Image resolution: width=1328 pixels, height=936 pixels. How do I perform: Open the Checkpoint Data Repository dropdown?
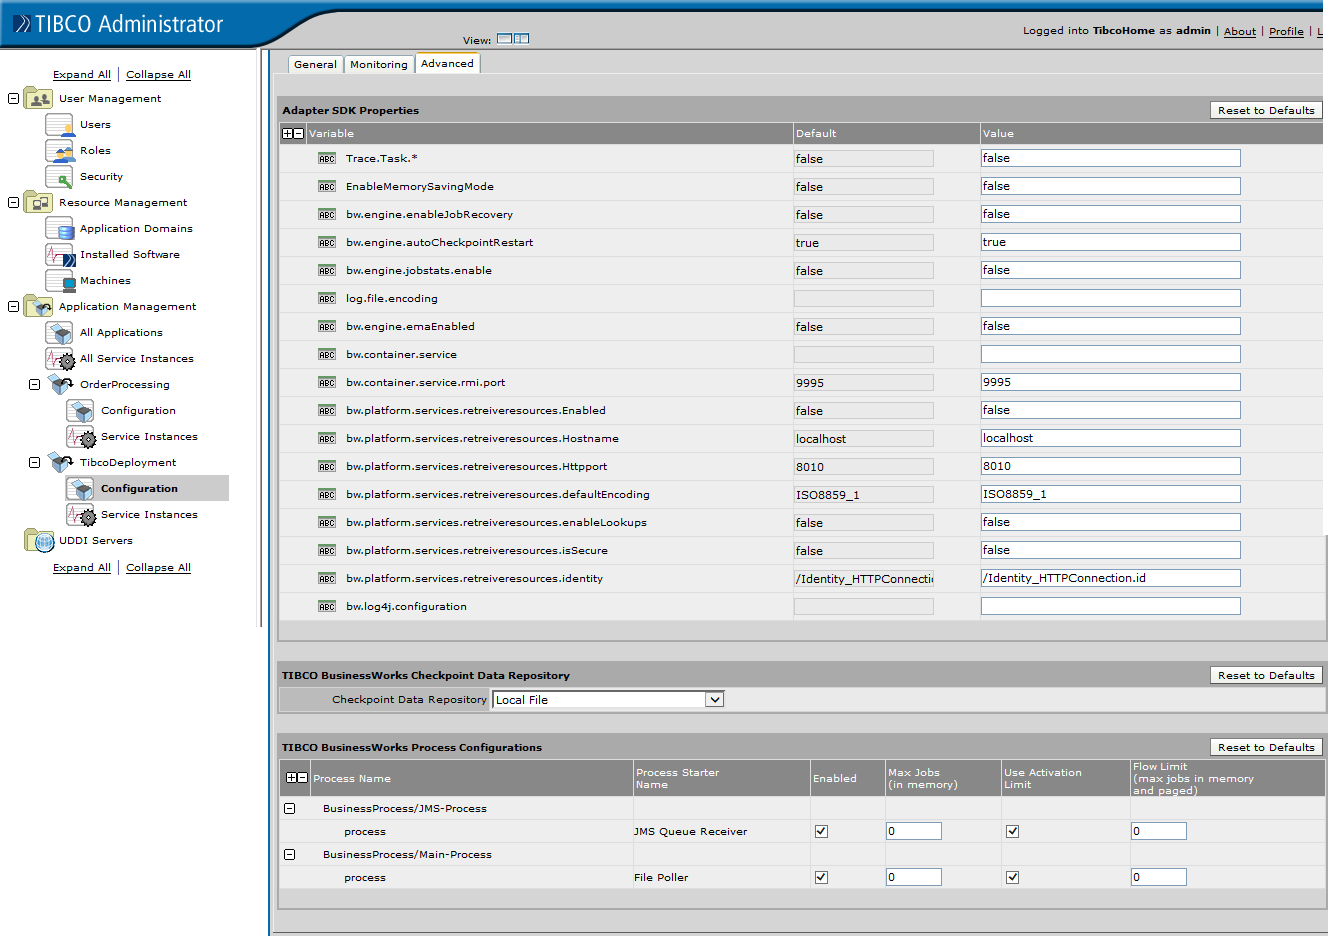[x=714, y=699]
